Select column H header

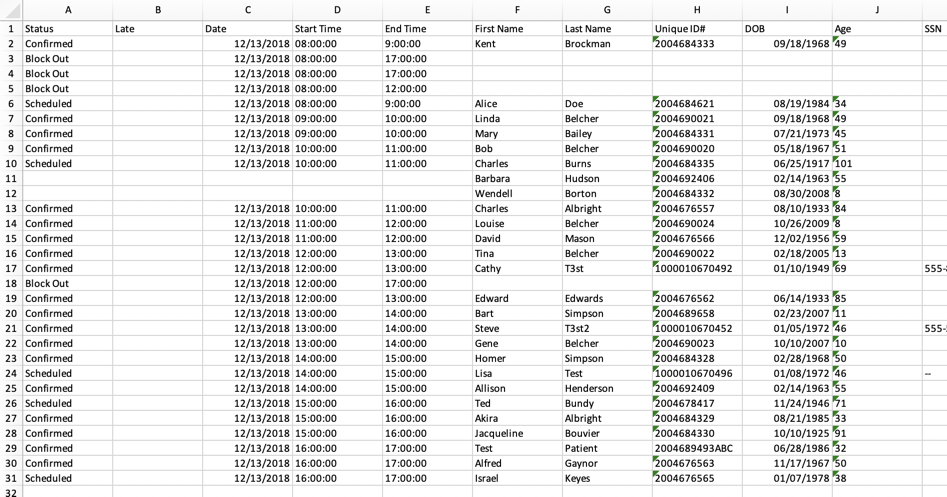coord(696,10)
